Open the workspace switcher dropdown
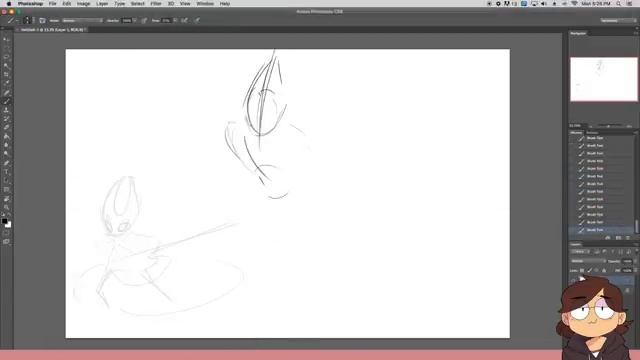Image resolution: width=640 pixels, height=360 pixels. (618, 20)
